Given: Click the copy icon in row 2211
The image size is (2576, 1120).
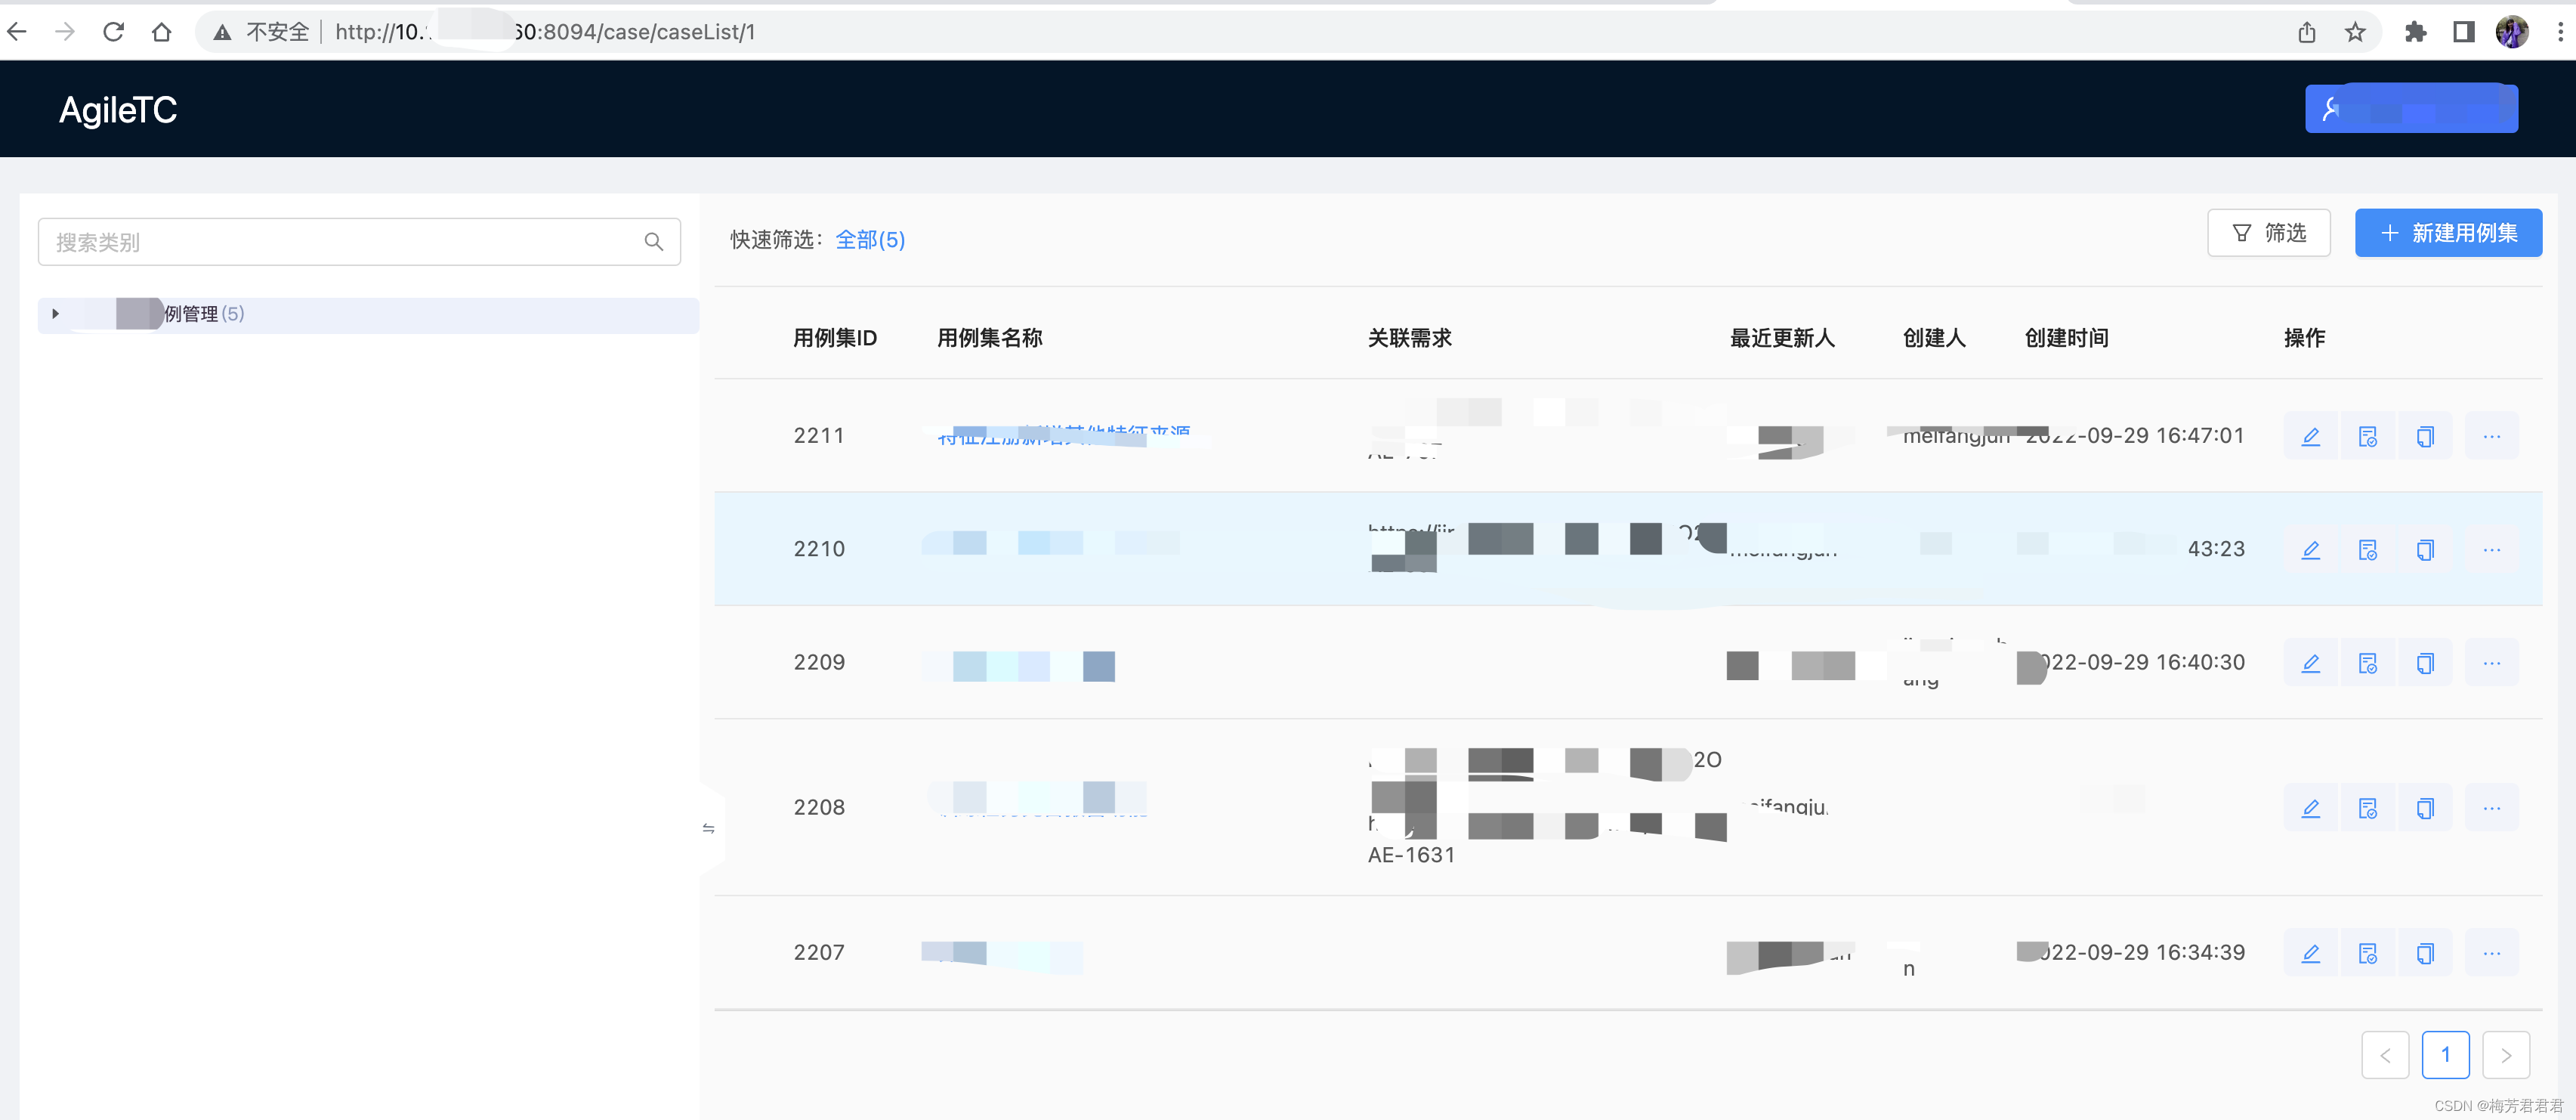Looking at the screenshot, I should pyautogui.click(x=2424, y=436).
